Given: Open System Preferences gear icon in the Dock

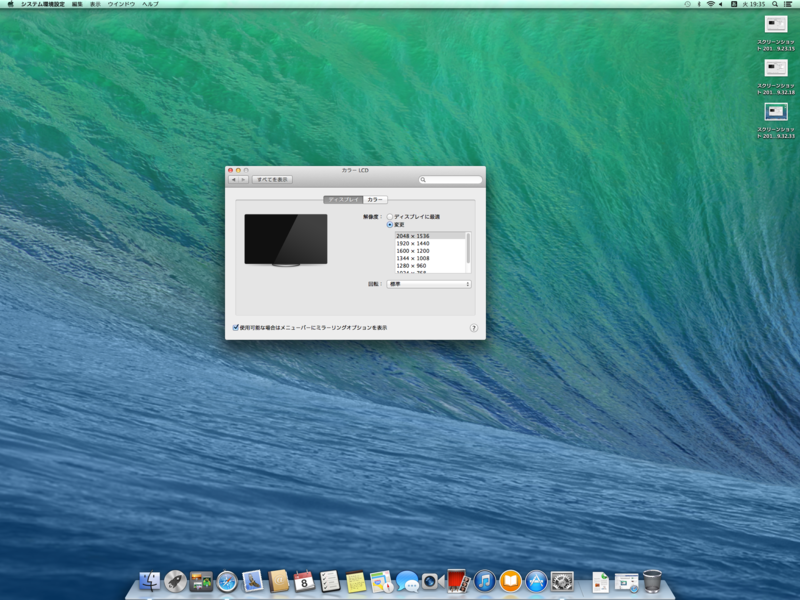Looking at the screenshot, I should (x=562, y=581).
